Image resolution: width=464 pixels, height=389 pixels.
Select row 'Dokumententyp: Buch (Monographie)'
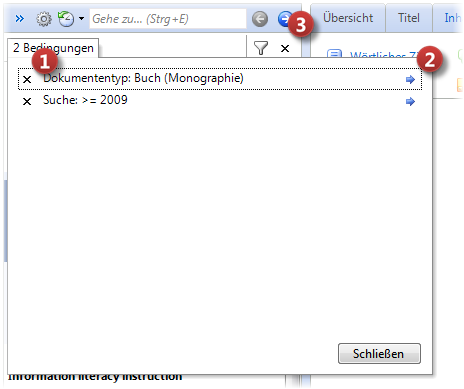pyautogui.click(x=220, y=79)
